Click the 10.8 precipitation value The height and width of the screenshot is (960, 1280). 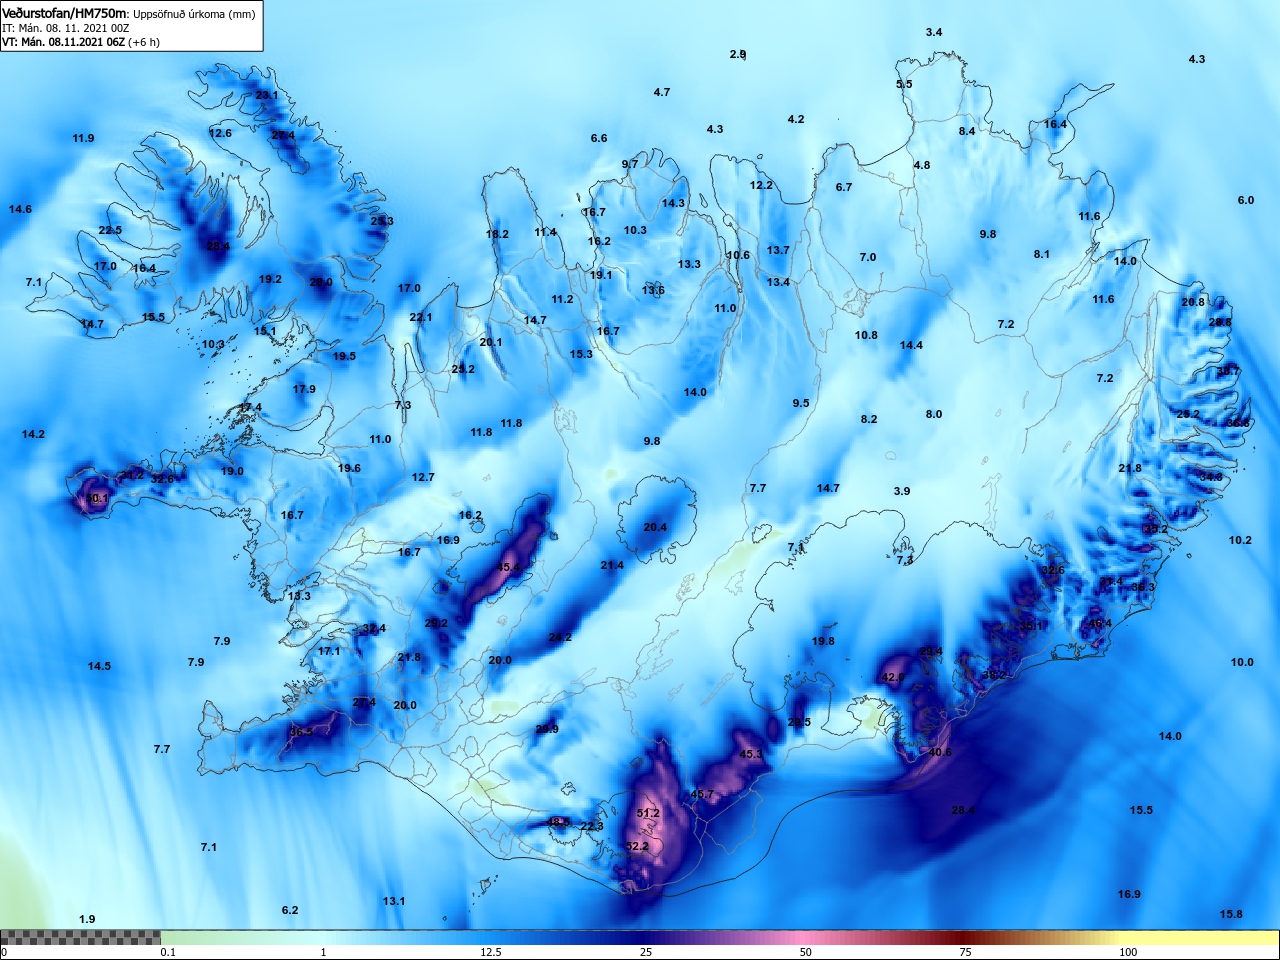pos(866,335)
